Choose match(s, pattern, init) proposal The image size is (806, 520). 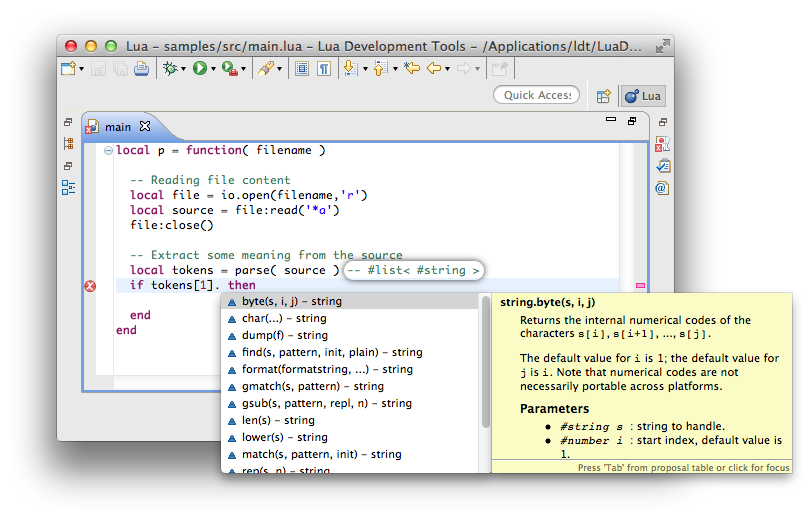point(351,454)
